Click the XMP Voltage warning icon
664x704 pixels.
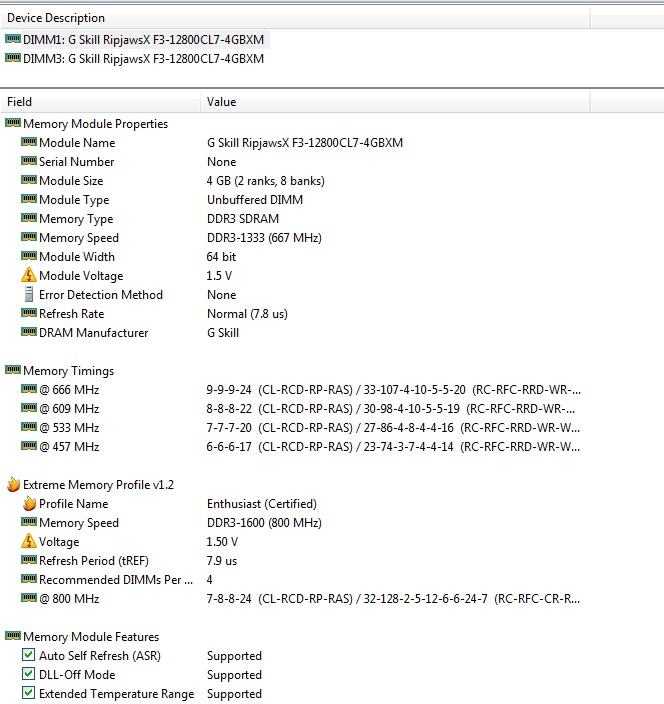[x=29, y=541]
